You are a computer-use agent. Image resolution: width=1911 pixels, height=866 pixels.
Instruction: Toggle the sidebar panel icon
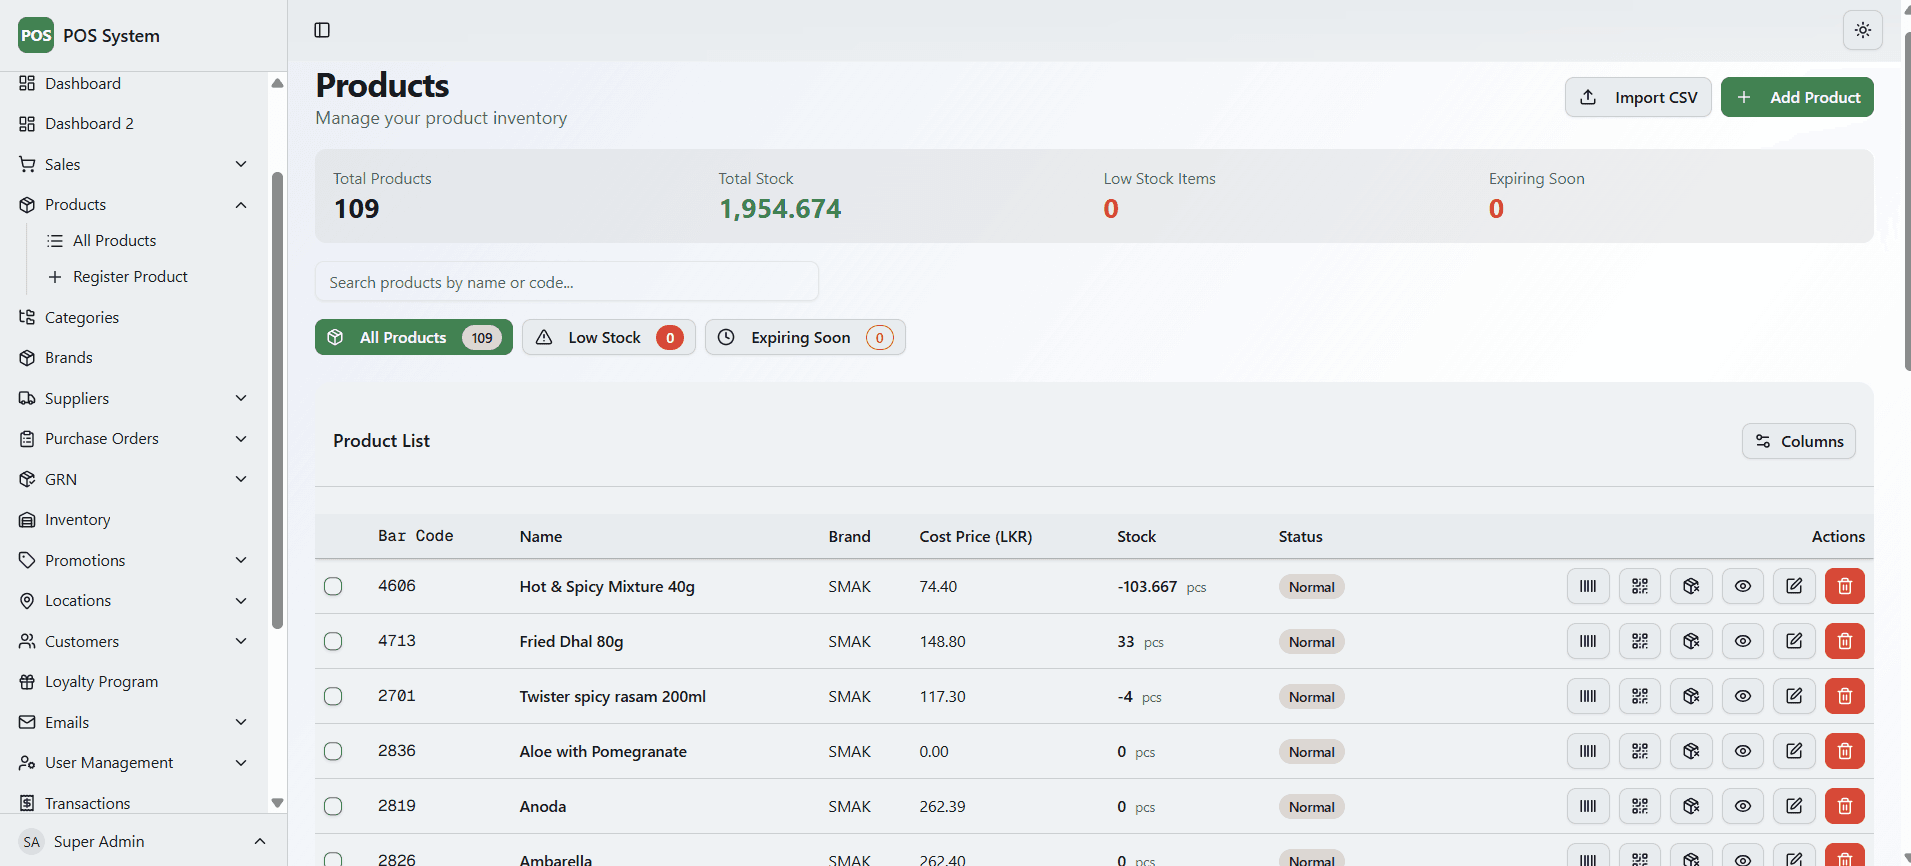(322, 30)
